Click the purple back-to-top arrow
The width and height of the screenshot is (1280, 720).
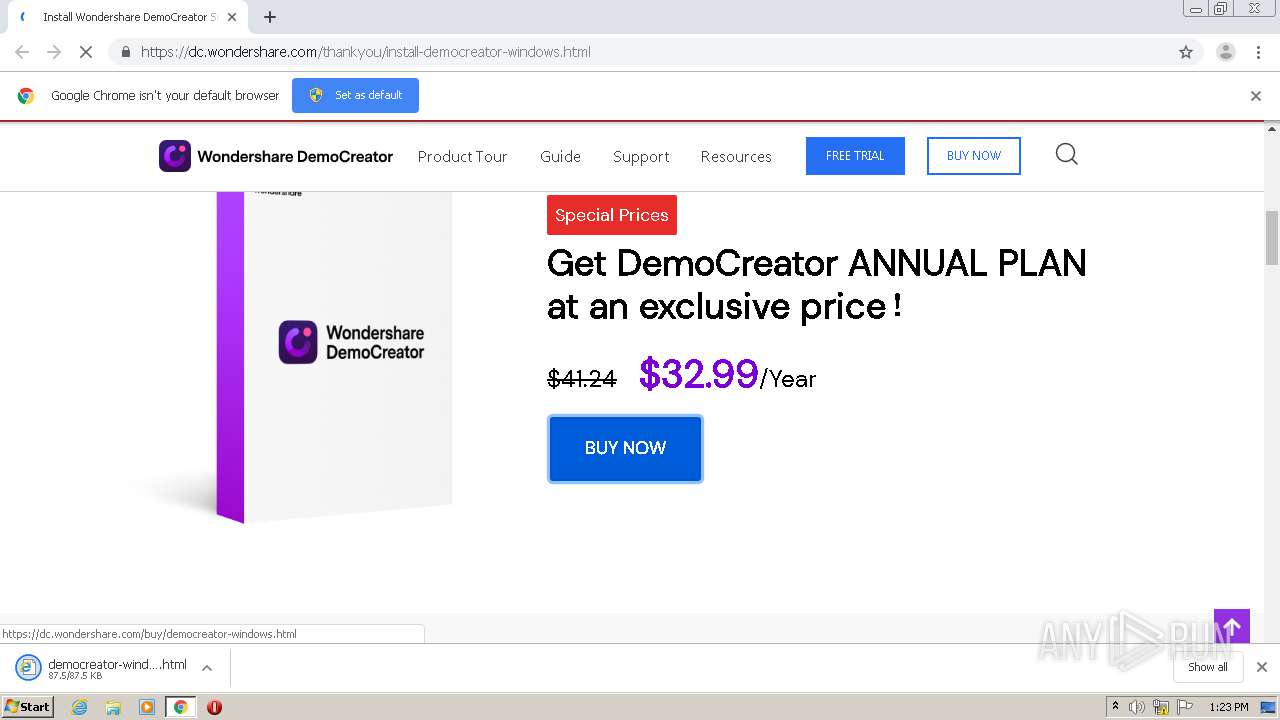tap(1232, 627)
